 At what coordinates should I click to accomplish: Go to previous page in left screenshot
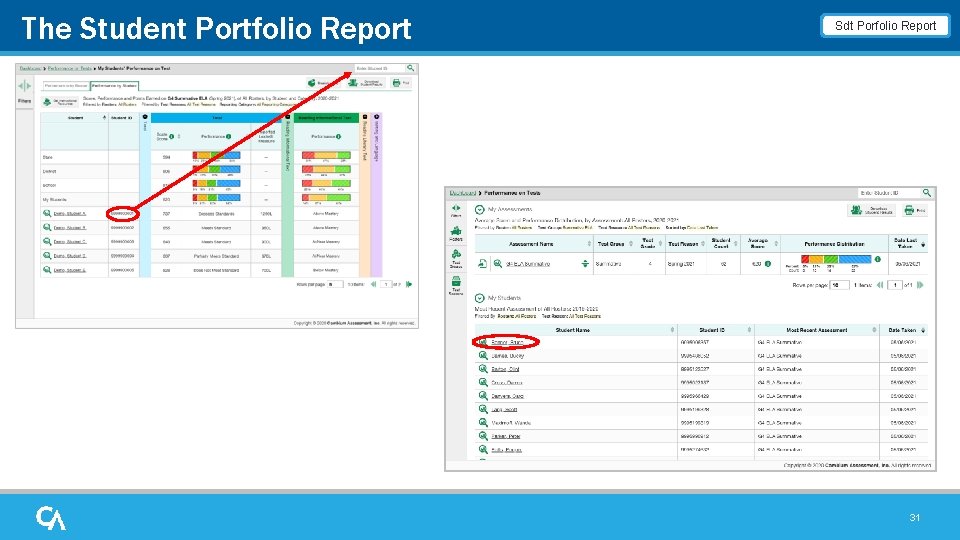click(x=373, y=285)
